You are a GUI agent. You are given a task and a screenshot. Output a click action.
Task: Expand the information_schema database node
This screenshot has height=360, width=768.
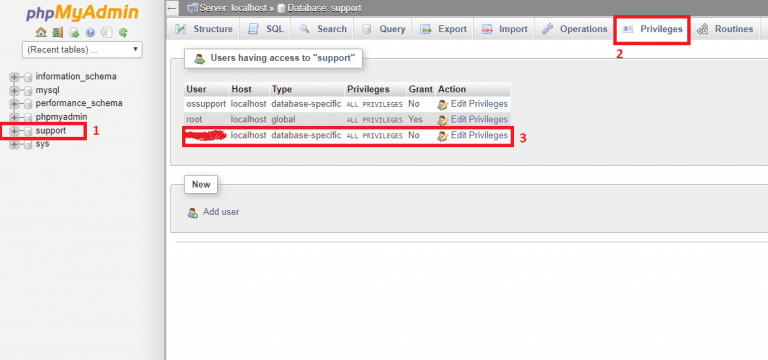(14, 77)
